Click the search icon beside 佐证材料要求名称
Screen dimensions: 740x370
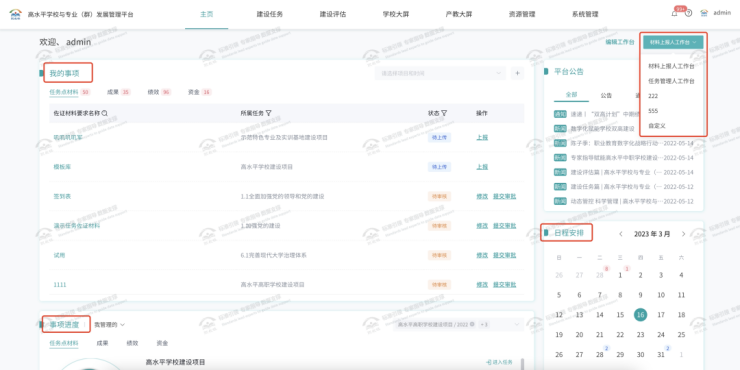coord(105,113)
